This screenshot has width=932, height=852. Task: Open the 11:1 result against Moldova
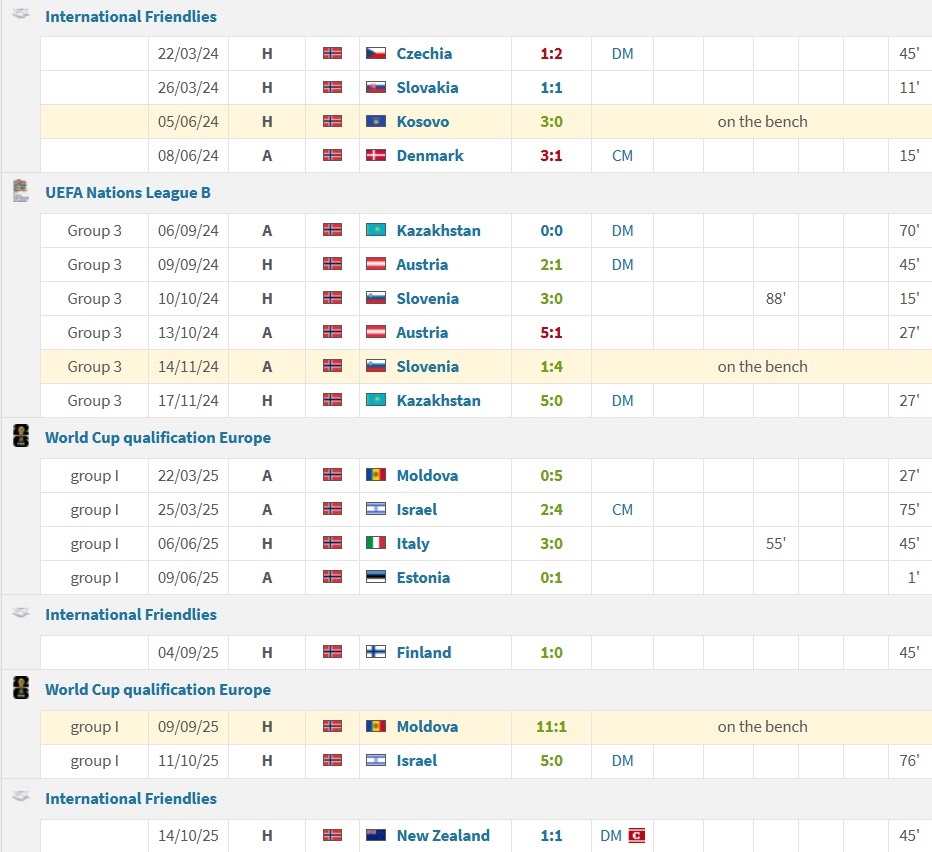click(551, 727)
